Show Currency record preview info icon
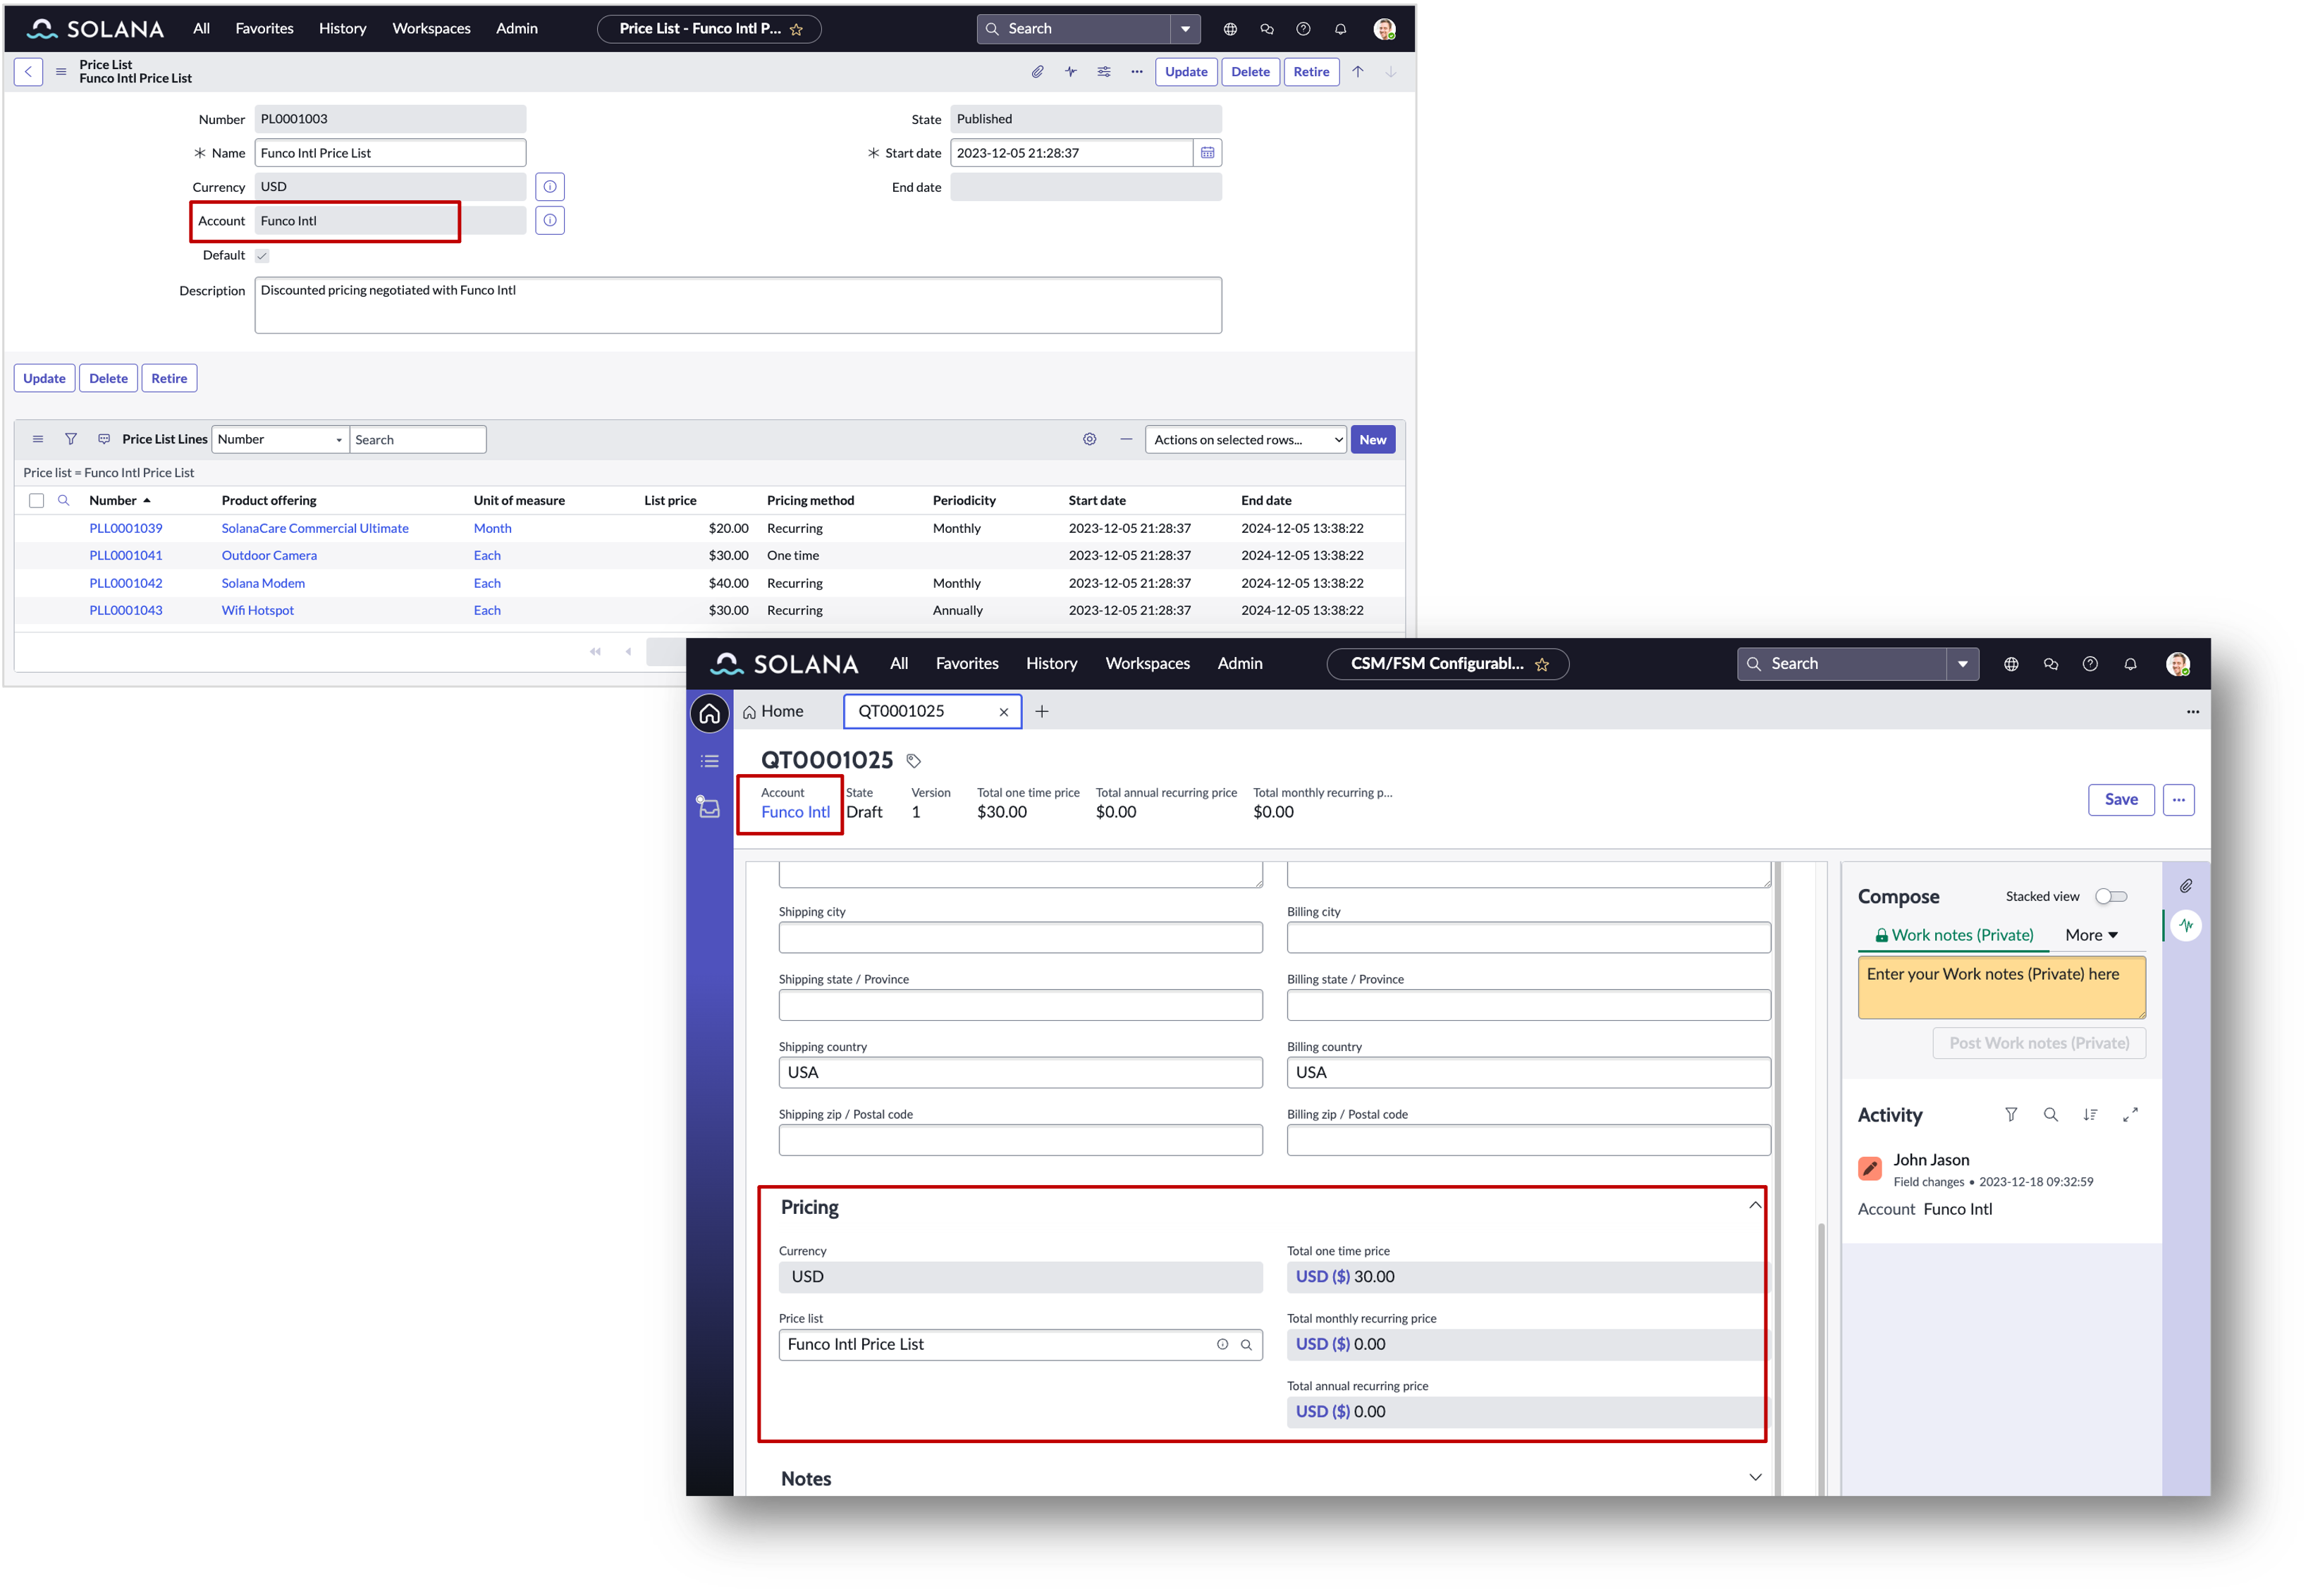 (549, 187)
